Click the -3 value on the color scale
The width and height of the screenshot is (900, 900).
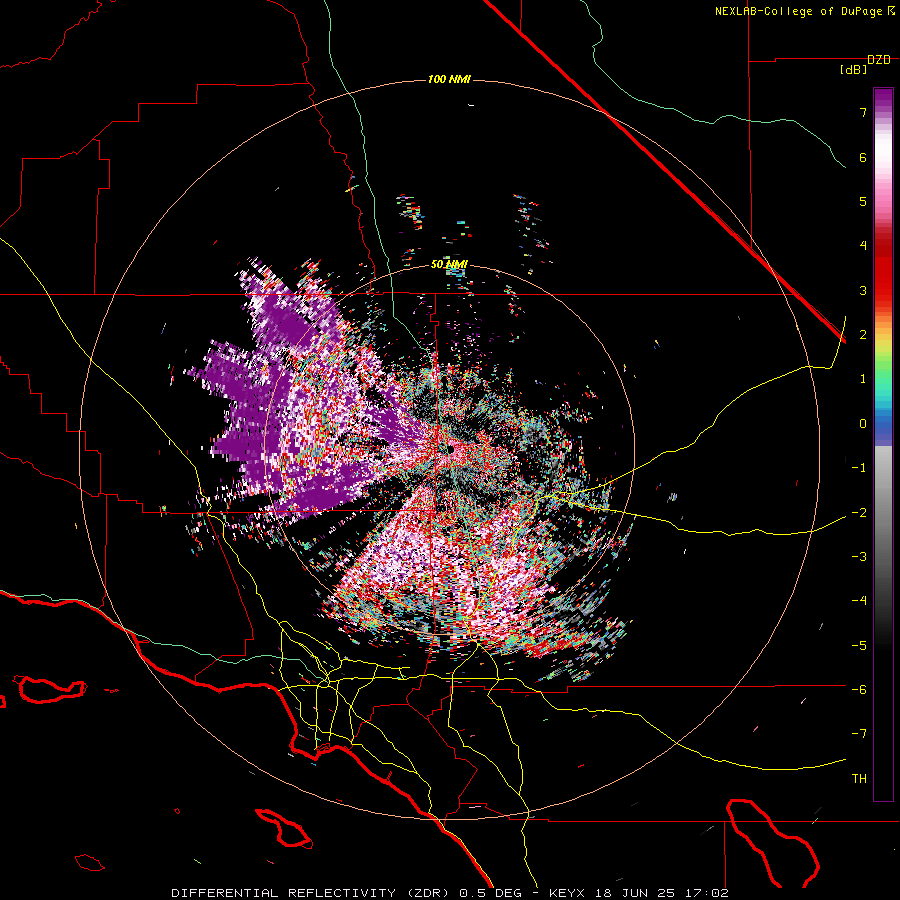pyautogui.click(x=859, y=557)
